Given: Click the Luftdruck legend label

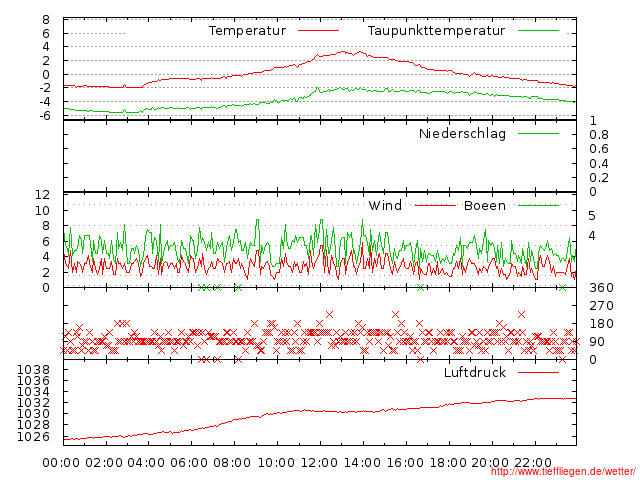Looking at the screenshot, I should click(x=475, y=372).
